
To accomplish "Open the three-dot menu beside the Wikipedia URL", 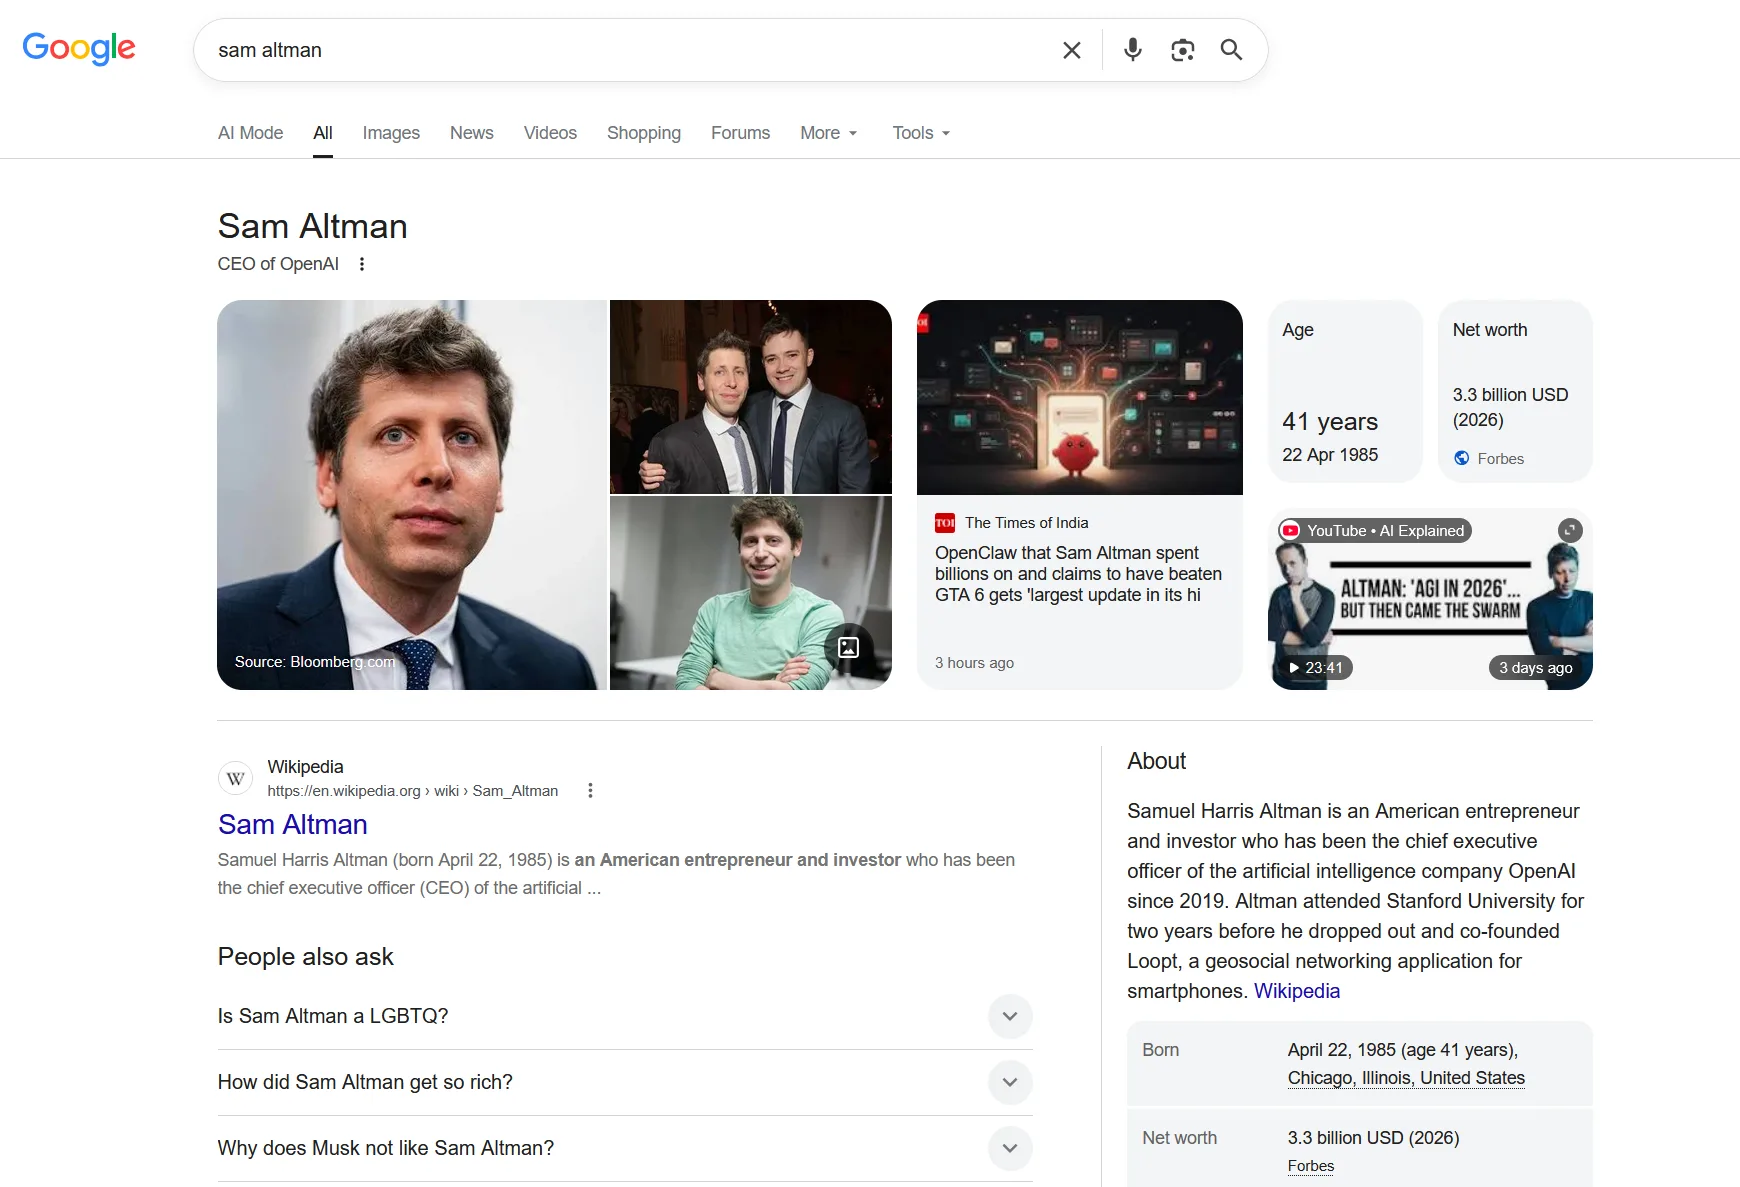I will click(x=590, y=791).
